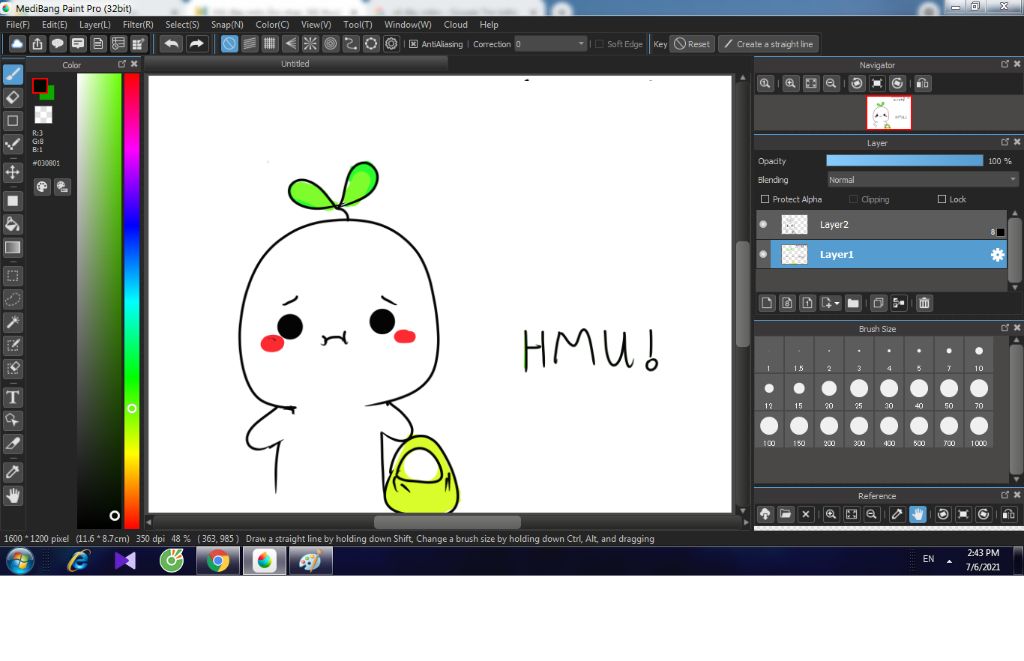
Task: Open the Window menu
Action: click(408, 25)
